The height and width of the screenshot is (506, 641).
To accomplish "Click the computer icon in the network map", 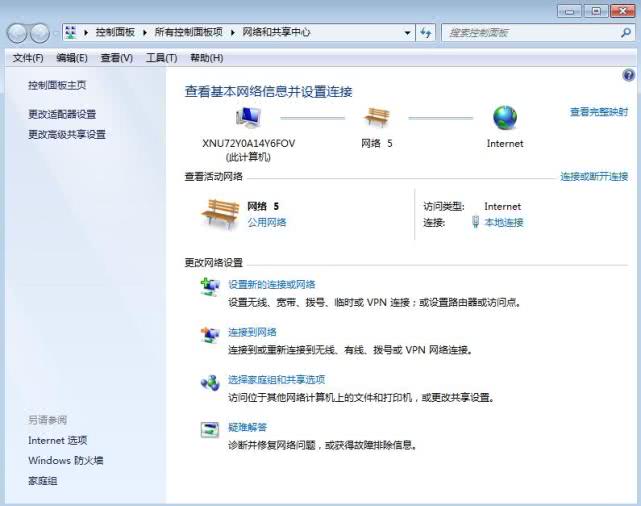I will (x=248, y=118).
